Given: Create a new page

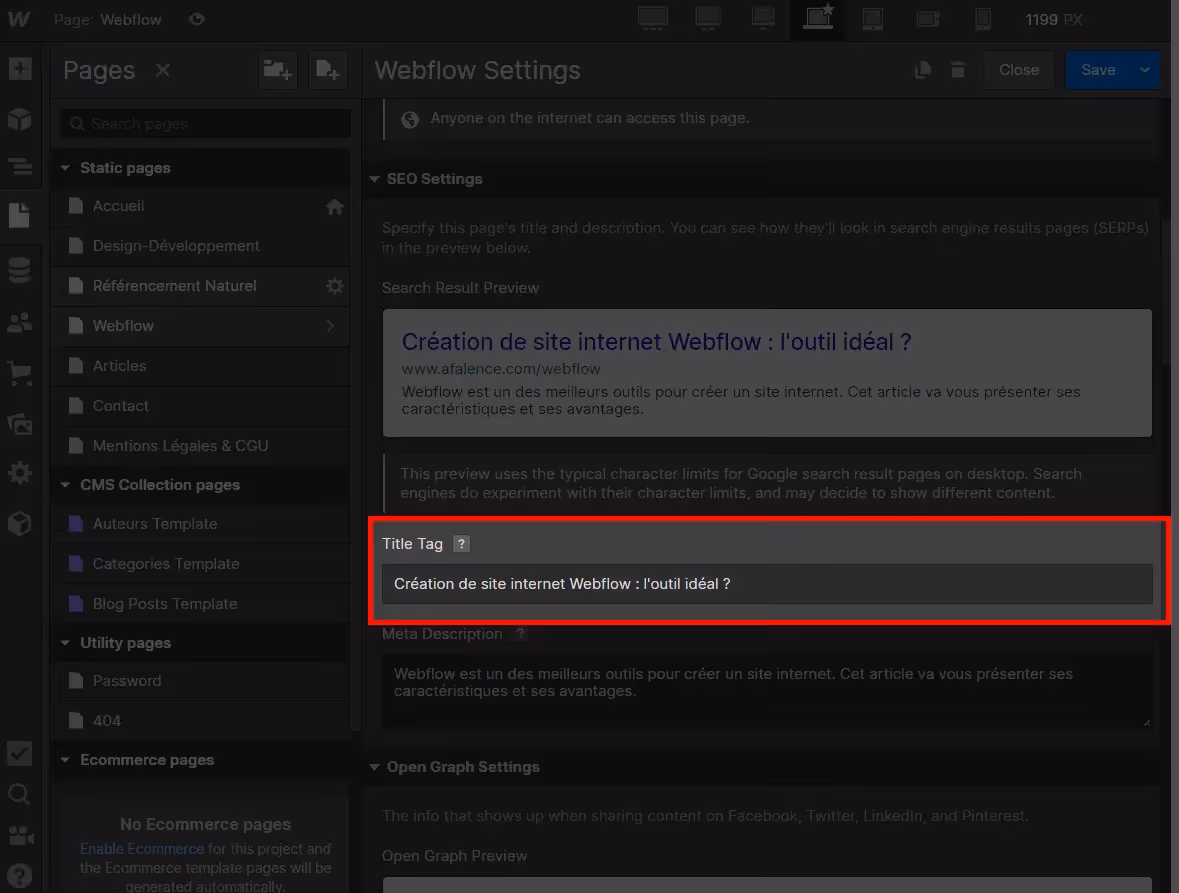Looking at the screenshot, I should point(327,70).
